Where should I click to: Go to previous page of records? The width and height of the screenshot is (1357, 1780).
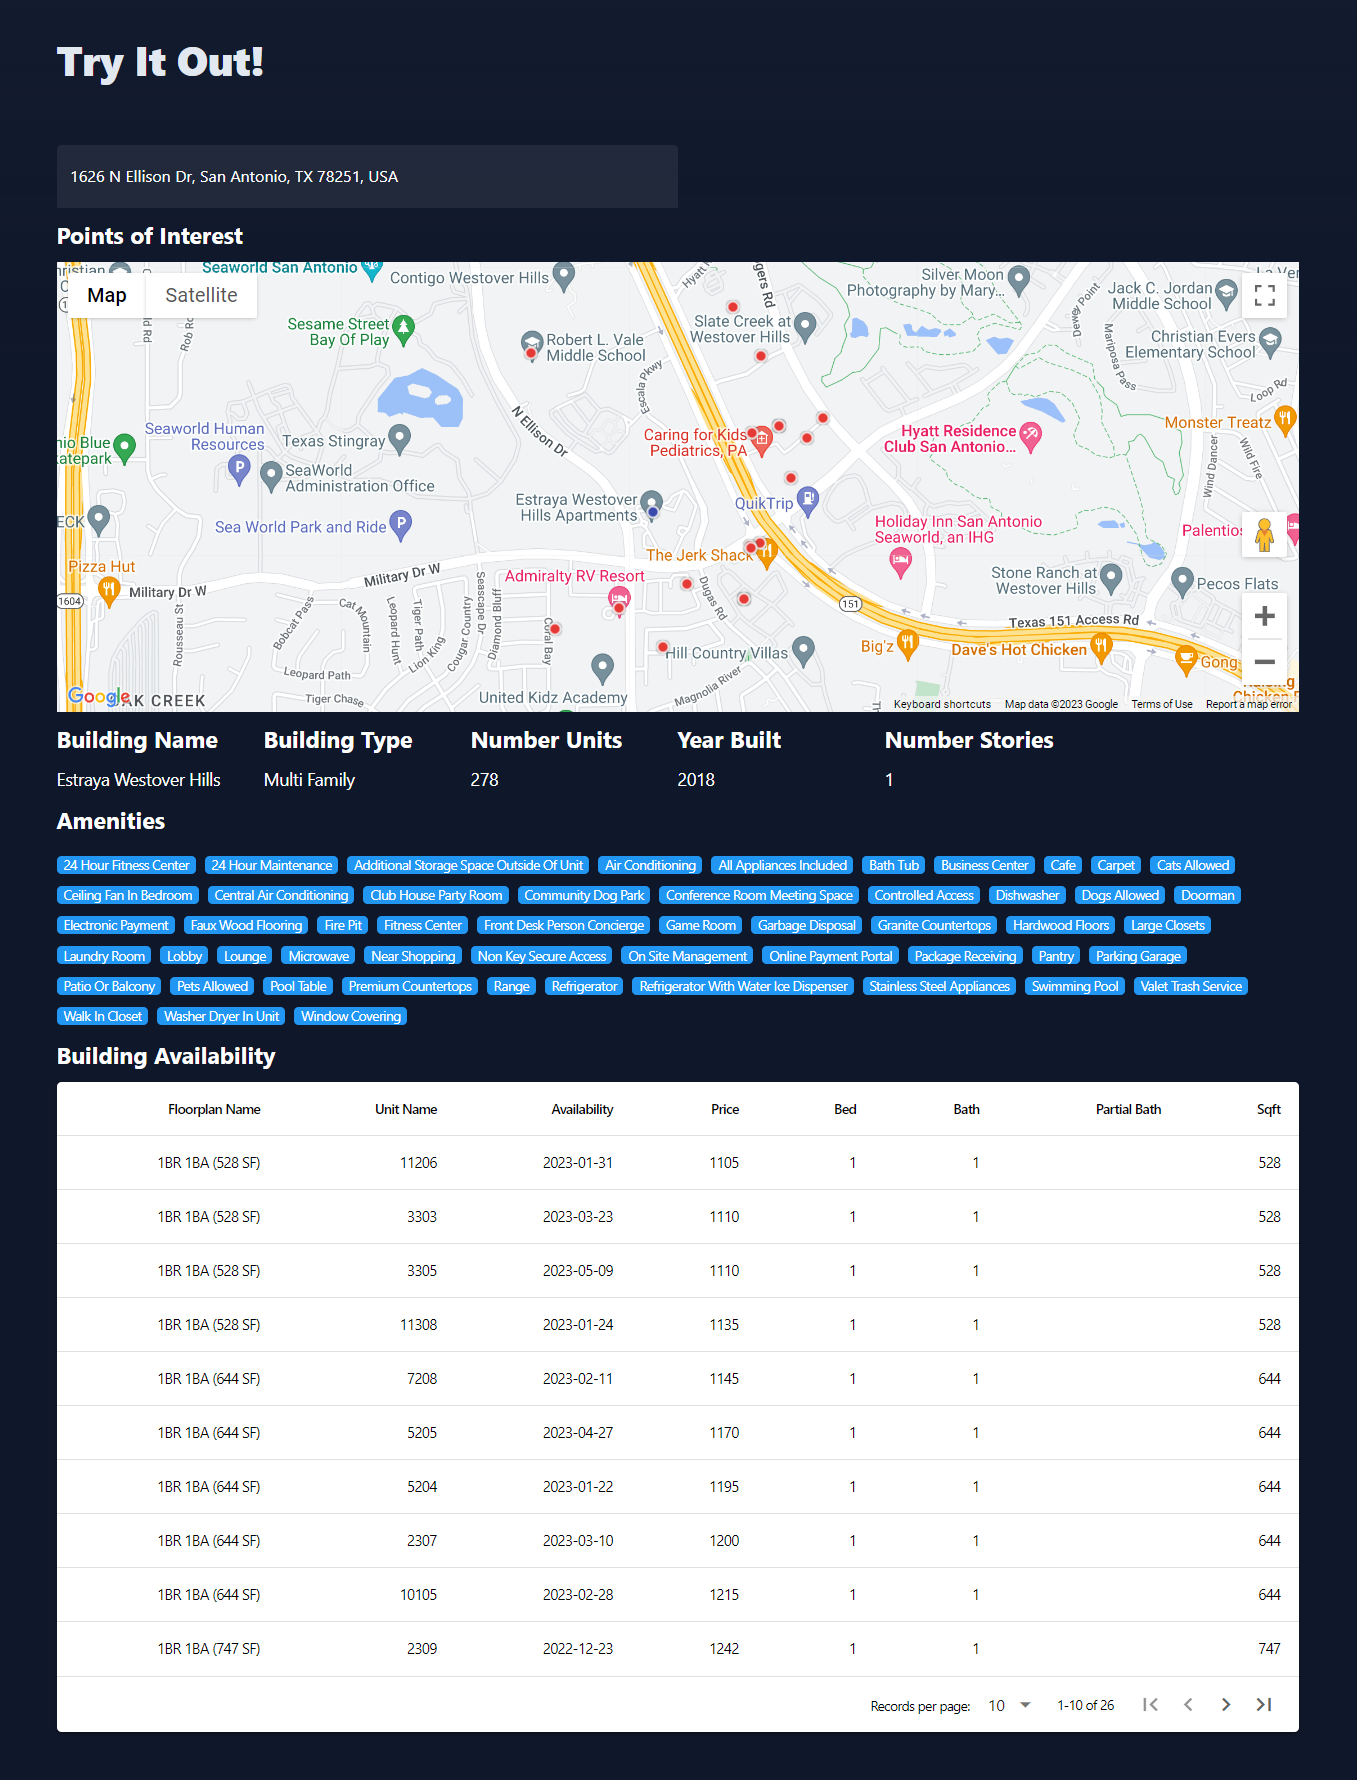[x=1188, y=1705]
